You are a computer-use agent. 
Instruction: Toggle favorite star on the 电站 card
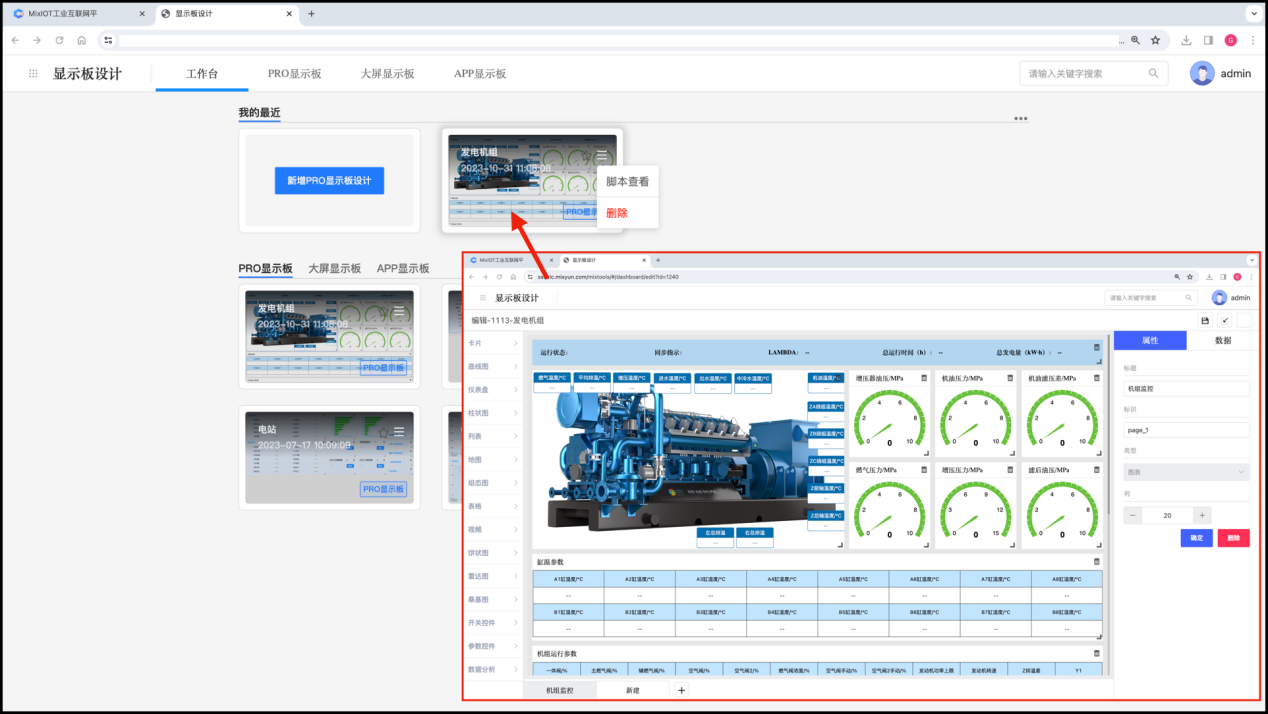[x=384, y=431]
